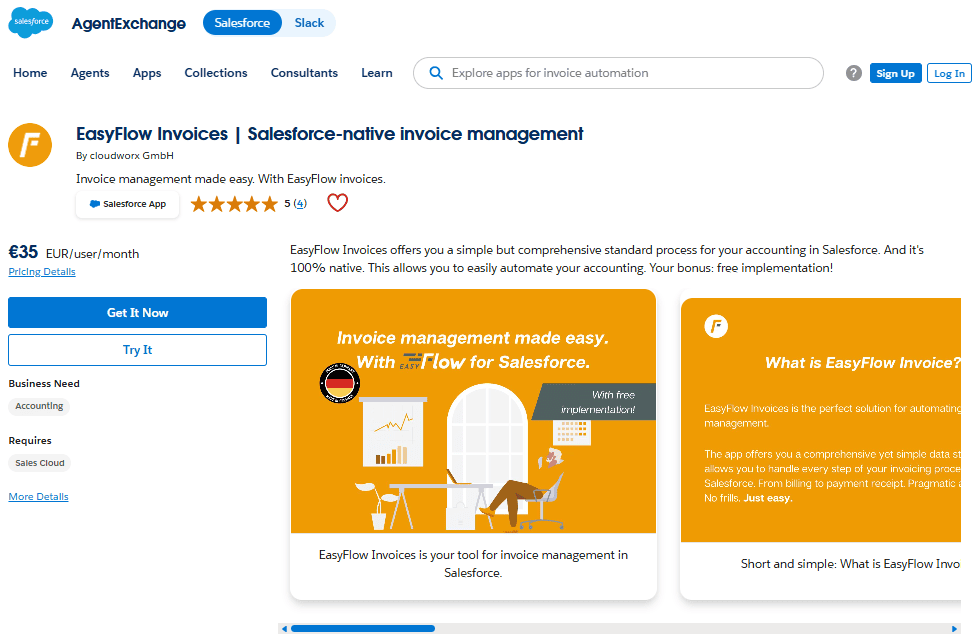Viewport: 977px width, 643px height.
Task: Open the help question mark icon
Action: click(x=854, y=73)
